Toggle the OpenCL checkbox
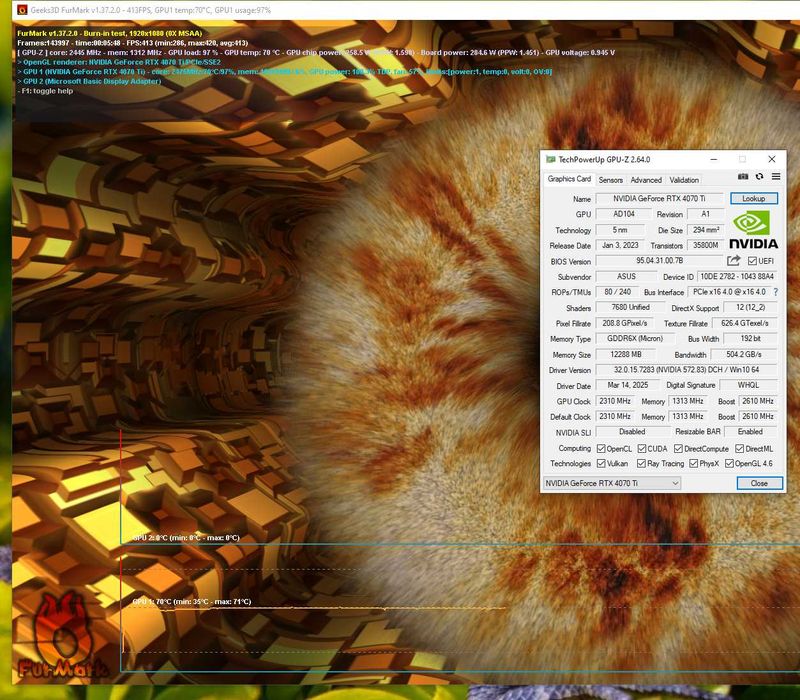 pos(601,448)
